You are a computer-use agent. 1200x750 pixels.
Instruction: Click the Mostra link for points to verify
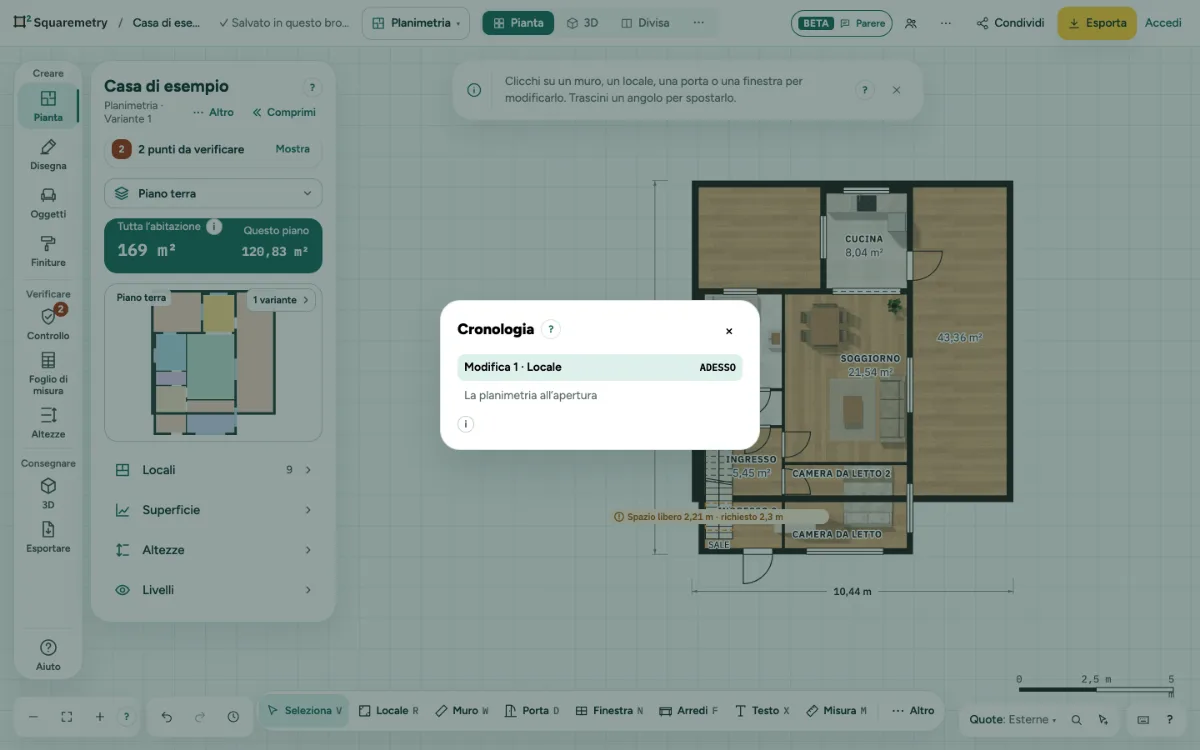(x=292, y=149)
